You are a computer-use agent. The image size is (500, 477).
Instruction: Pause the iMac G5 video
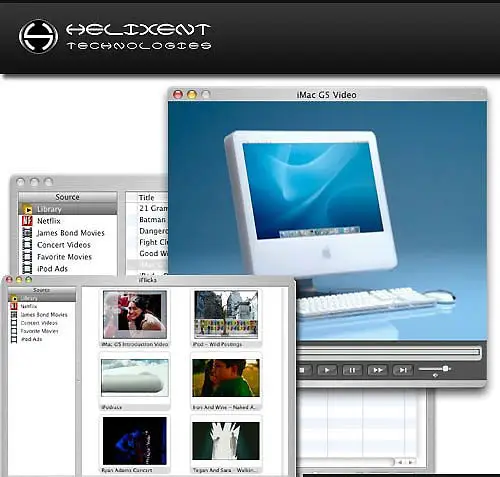352,370
